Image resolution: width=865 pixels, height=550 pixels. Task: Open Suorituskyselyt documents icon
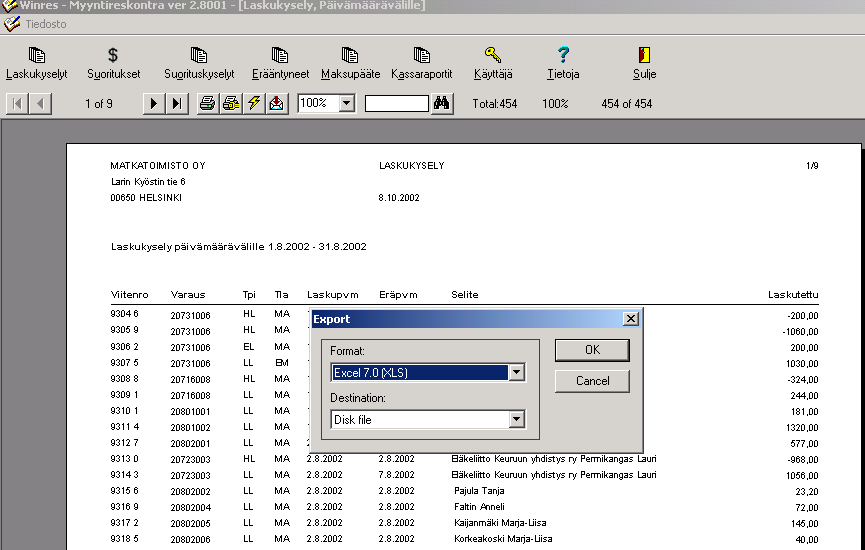click(199, 63)
